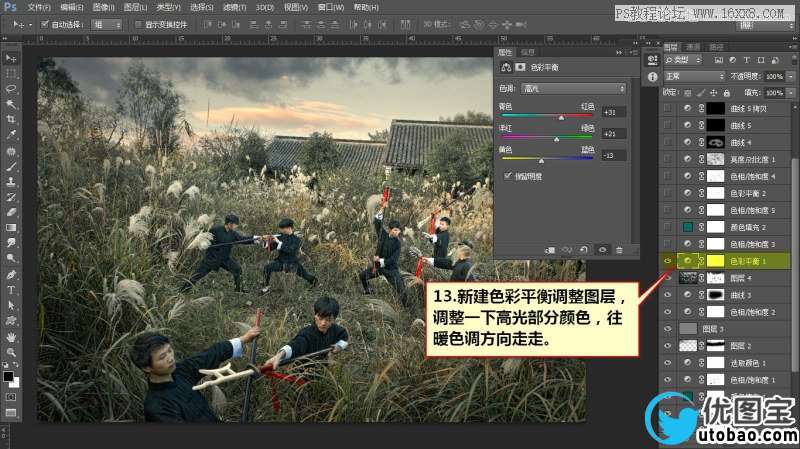Select the Zoom tool
Viewport: 800px width, 449px height.
(x=11, y=352)
